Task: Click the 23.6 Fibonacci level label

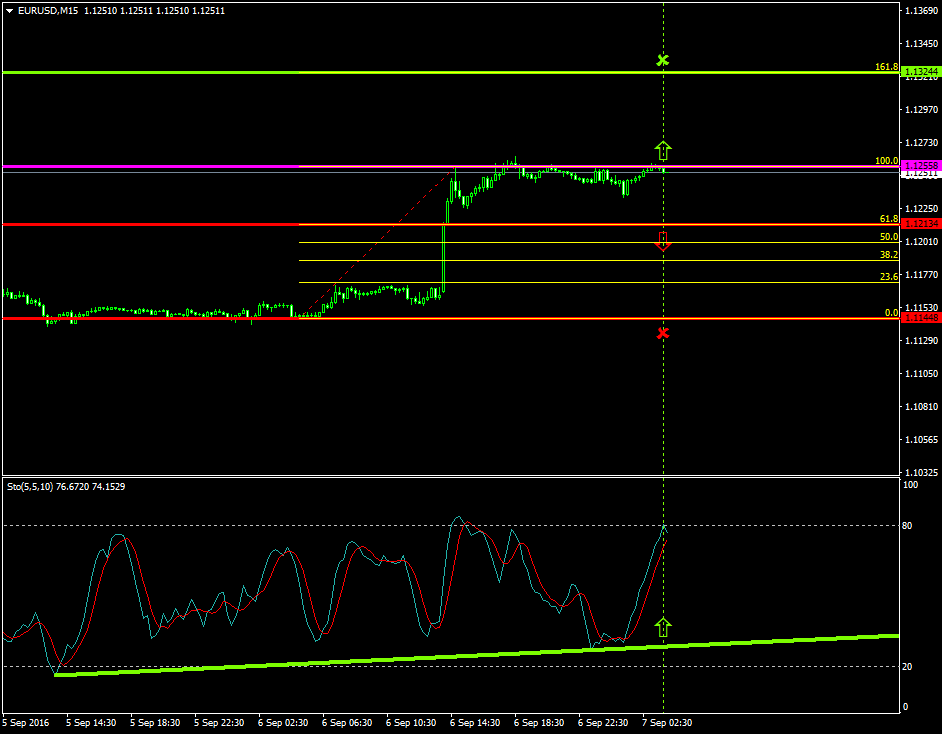Action: click(x=888, y=277)
